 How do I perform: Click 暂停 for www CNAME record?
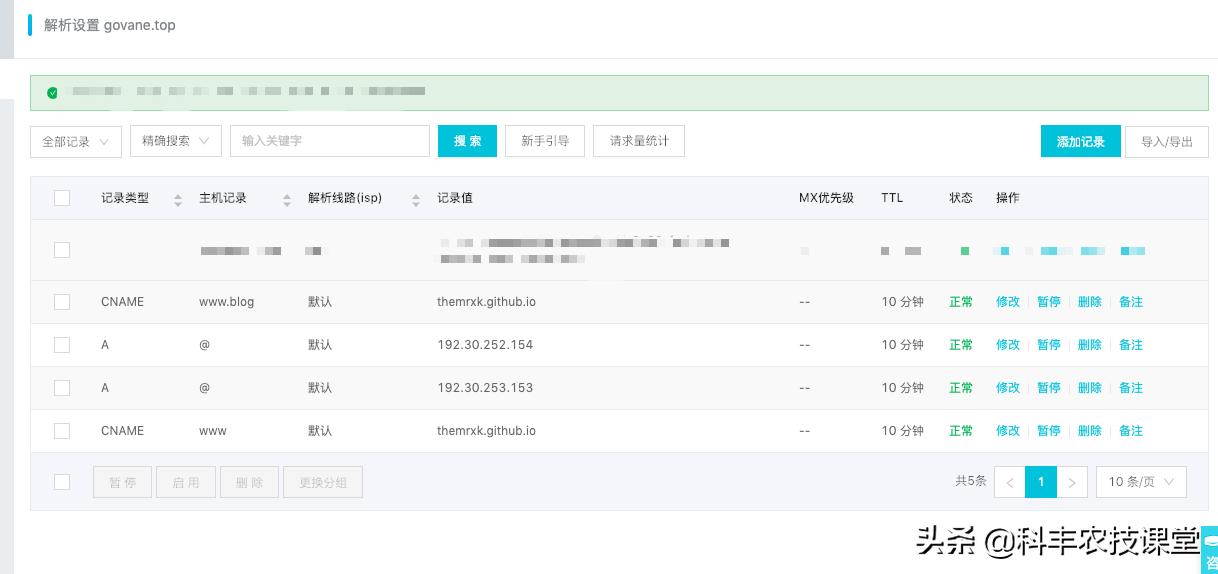coord(1049,431)
